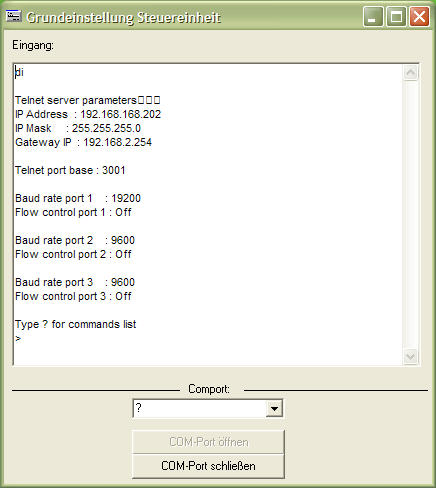436x488 pixels.
Task: Click inside the Comport field showing '?'
Action: (x=200, y=408)
